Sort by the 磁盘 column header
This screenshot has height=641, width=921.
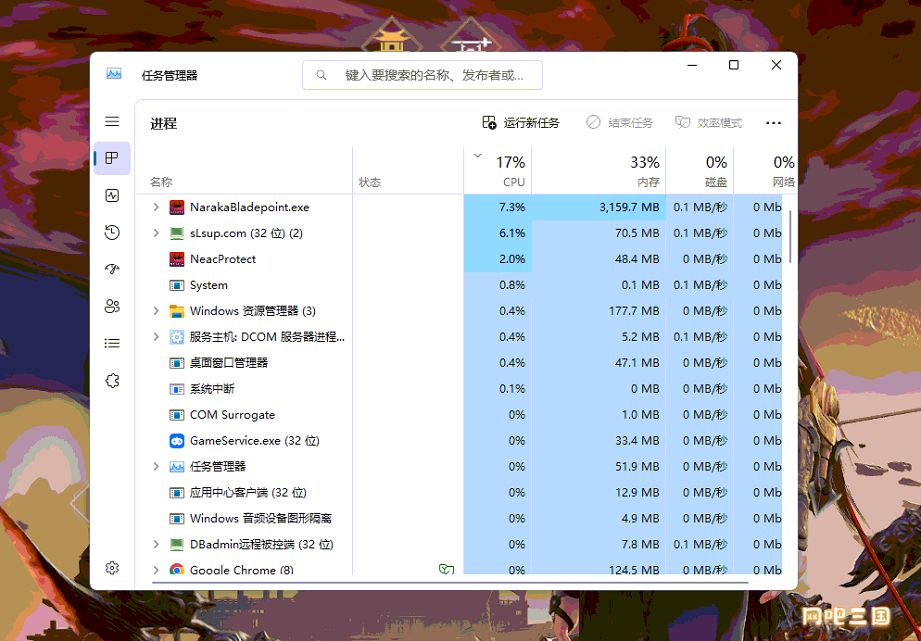(700, 170)
